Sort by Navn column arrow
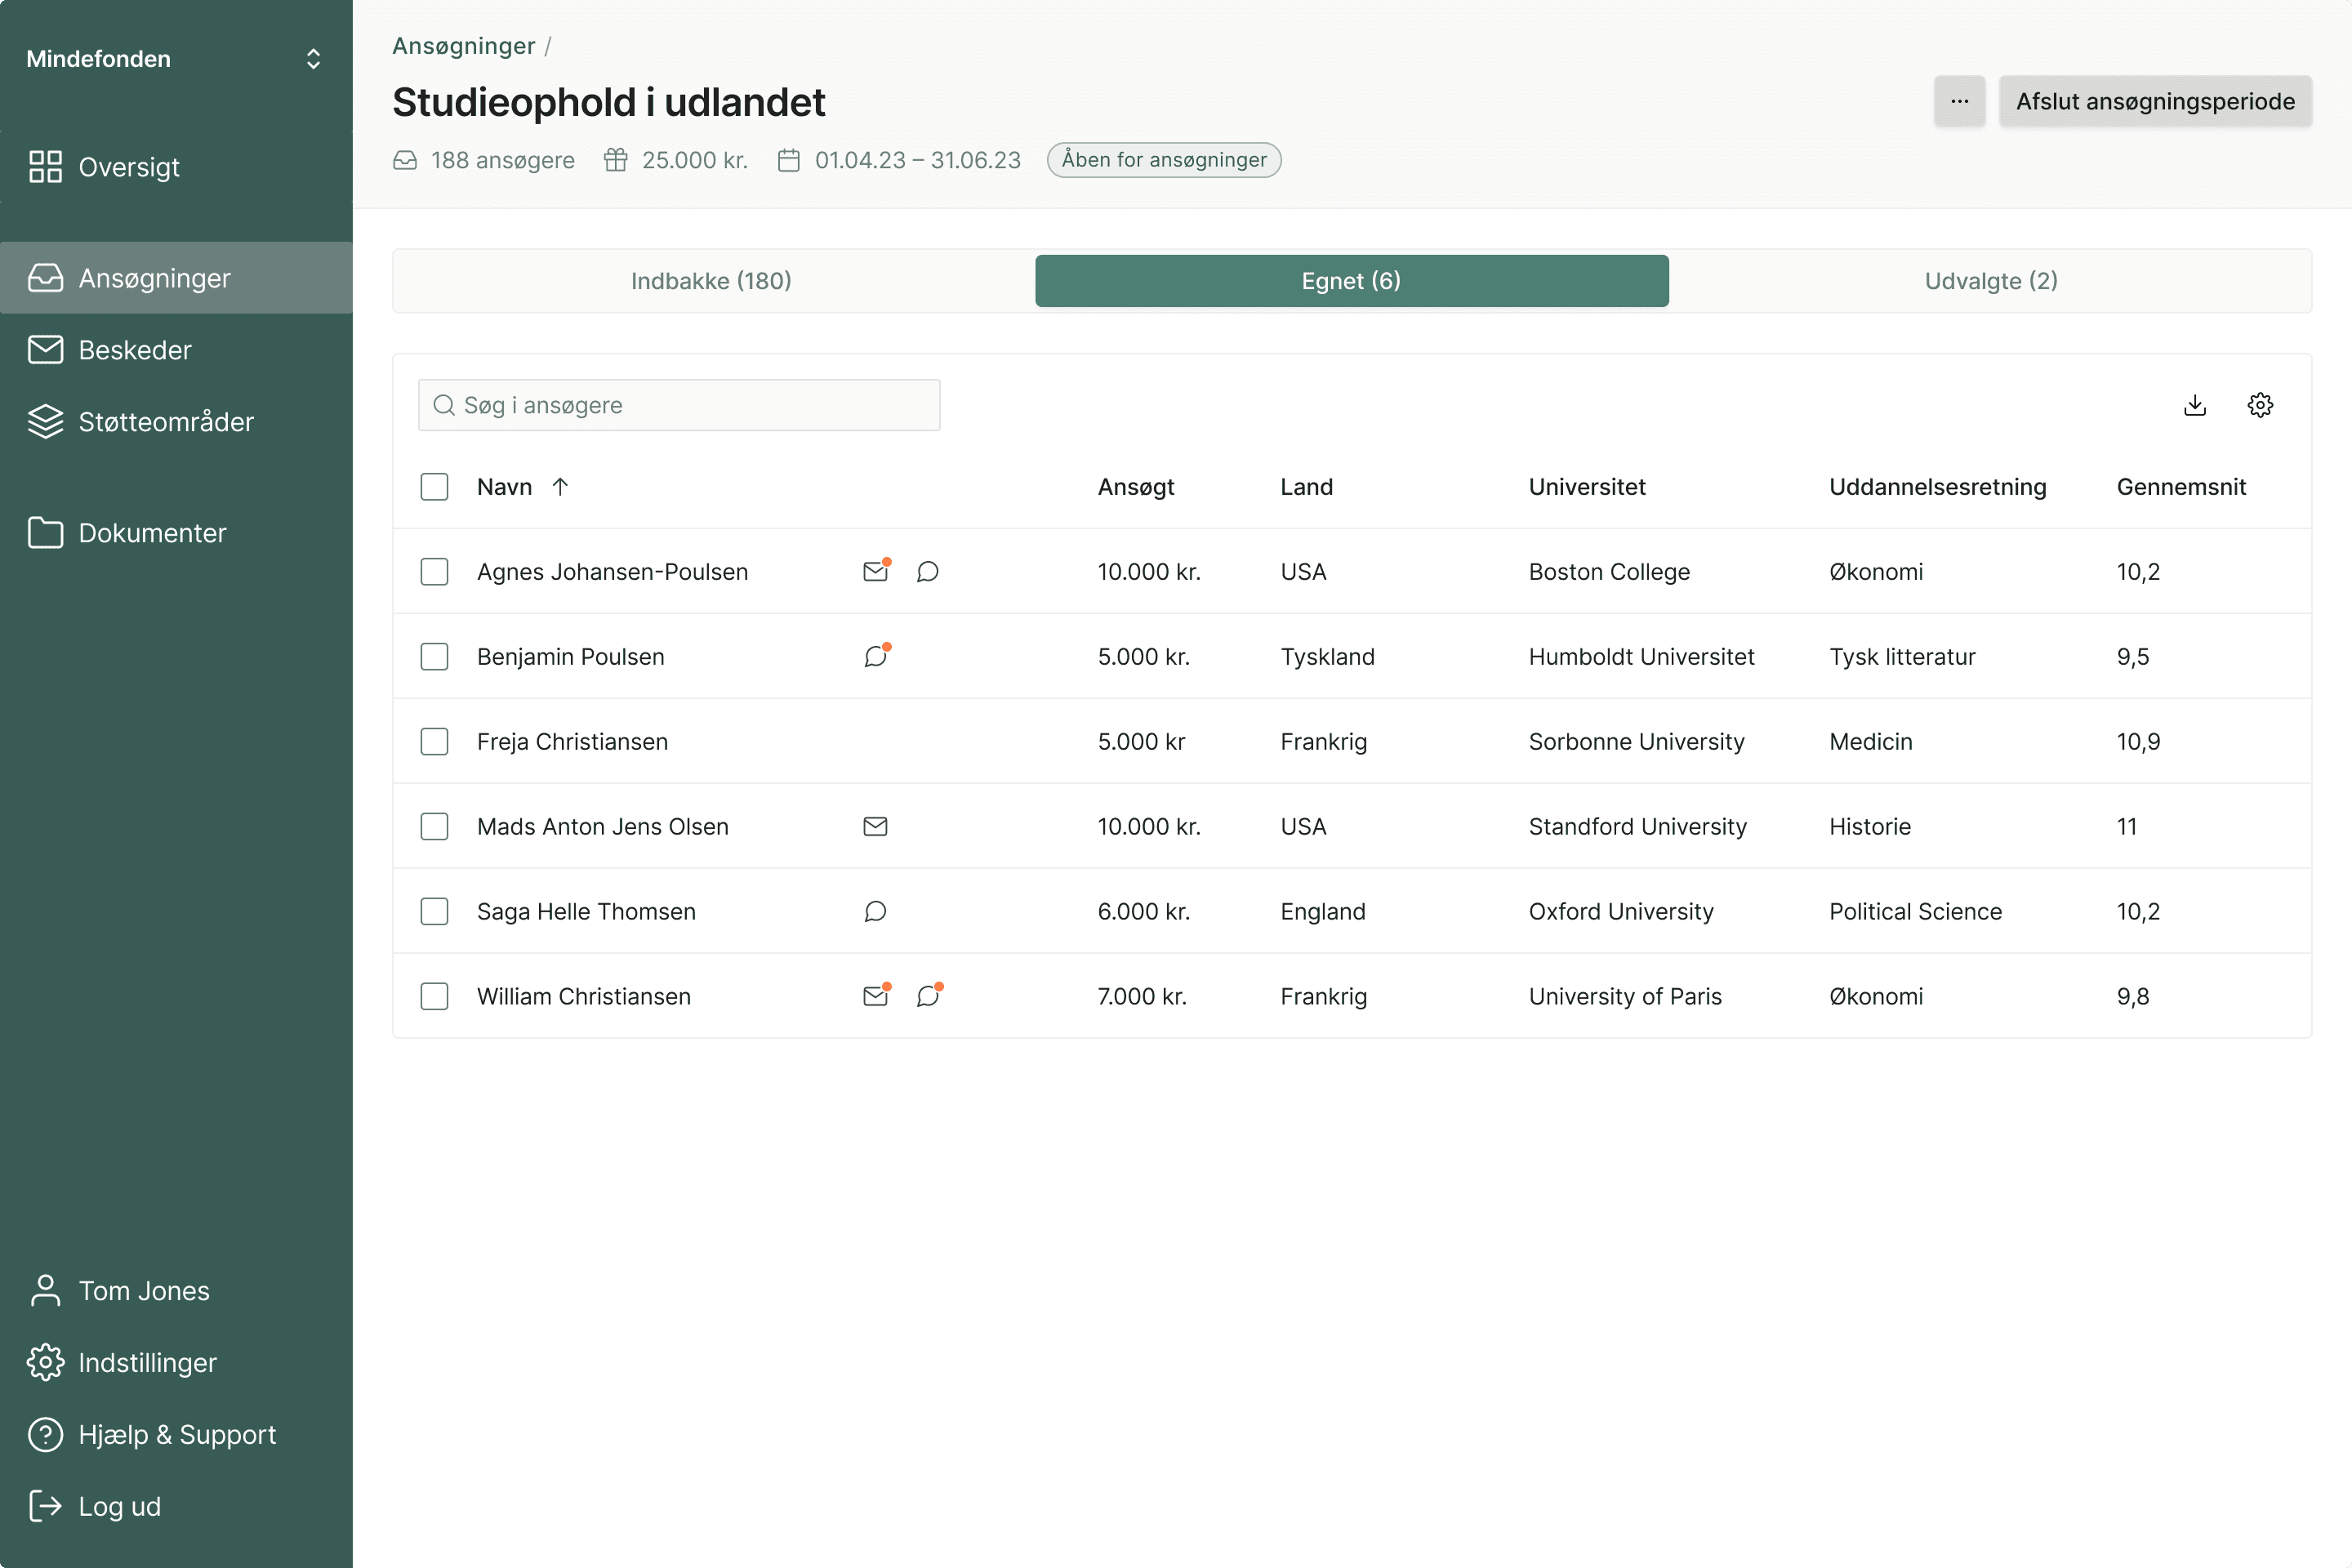This screenshot has height=1568, width=2352. click(560, 487)
